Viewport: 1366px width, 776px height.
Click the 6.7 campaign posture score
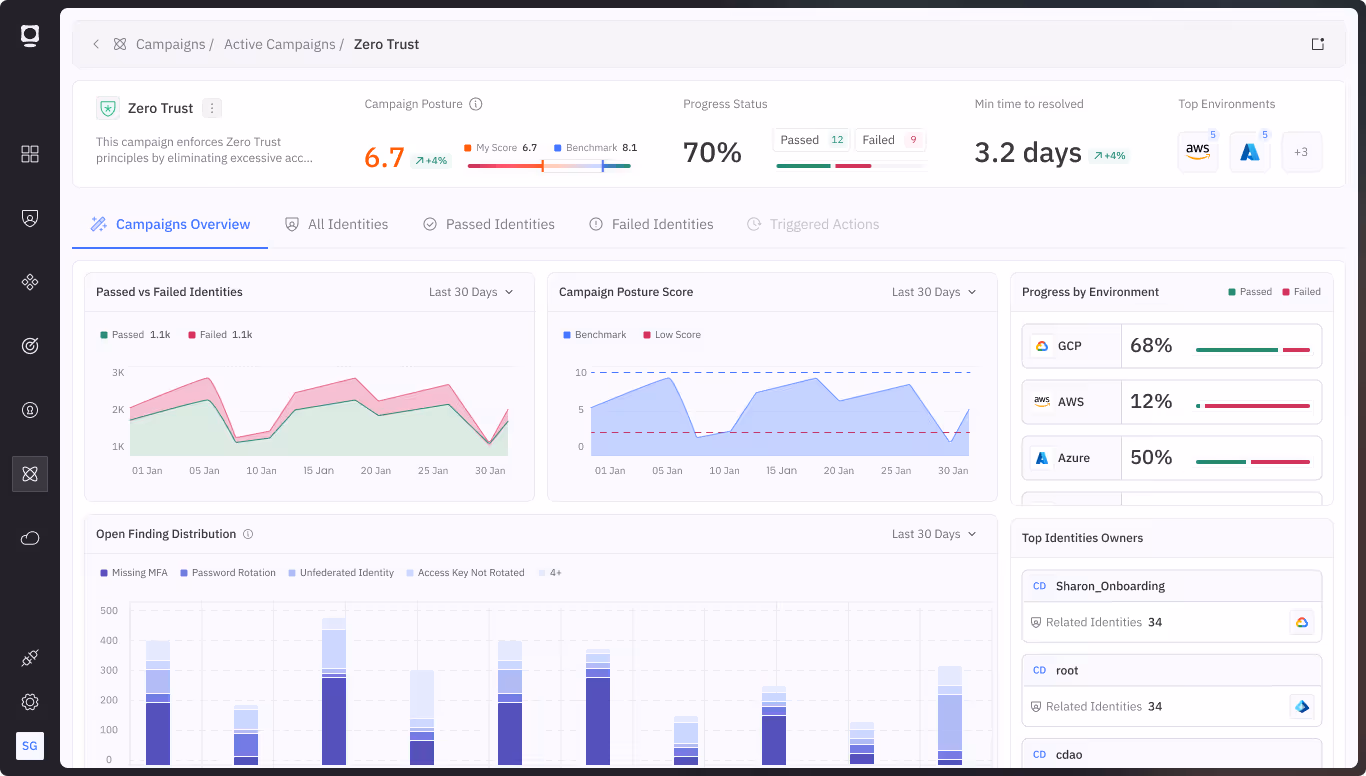(384, 158)
